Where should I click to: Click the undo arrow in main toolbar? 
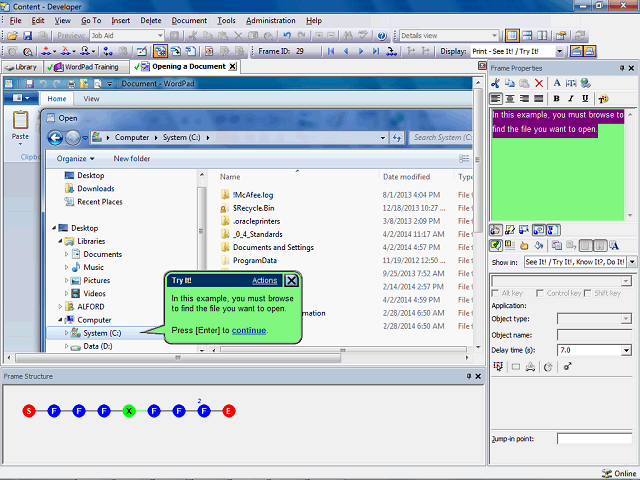[x=287, y=36]
